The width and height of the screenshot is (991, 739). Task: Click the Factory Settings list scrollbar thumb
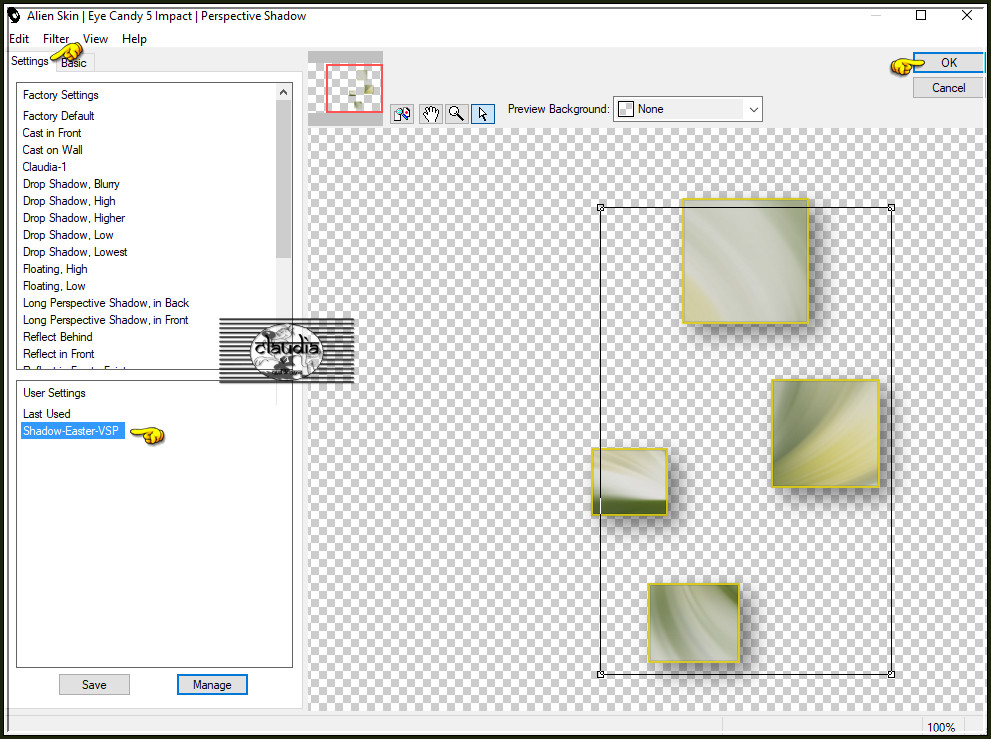pos(284,179)
